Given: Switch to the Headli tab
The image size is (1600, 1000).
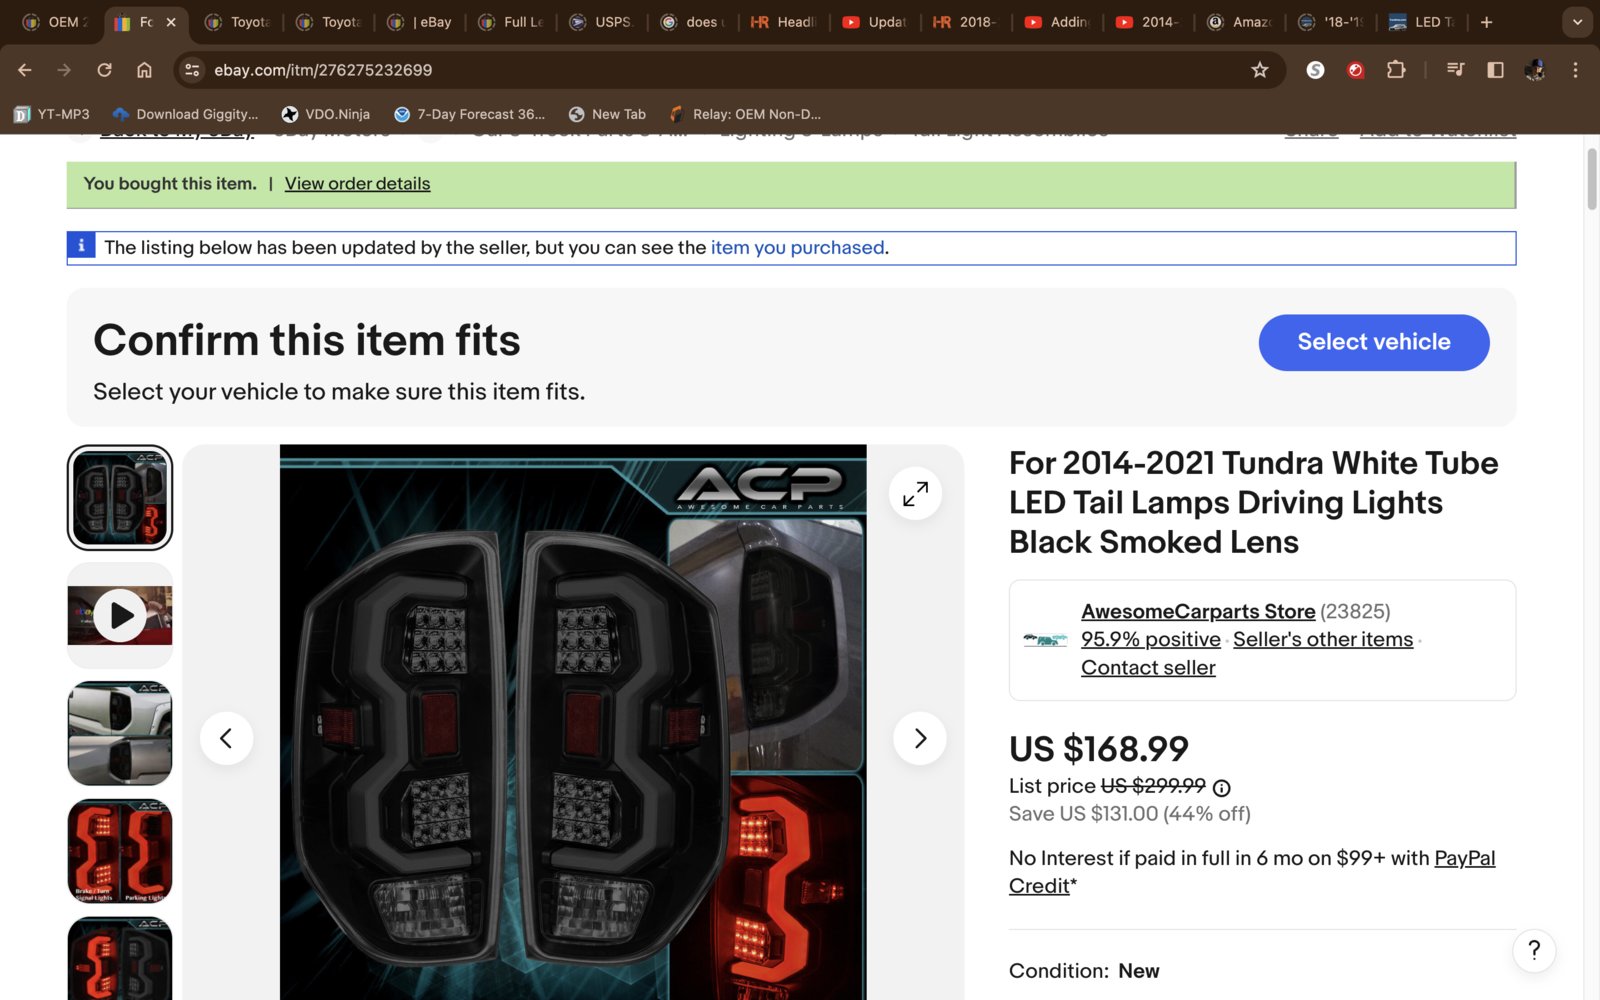Looking at the screenshot, I should coord(784,22).
